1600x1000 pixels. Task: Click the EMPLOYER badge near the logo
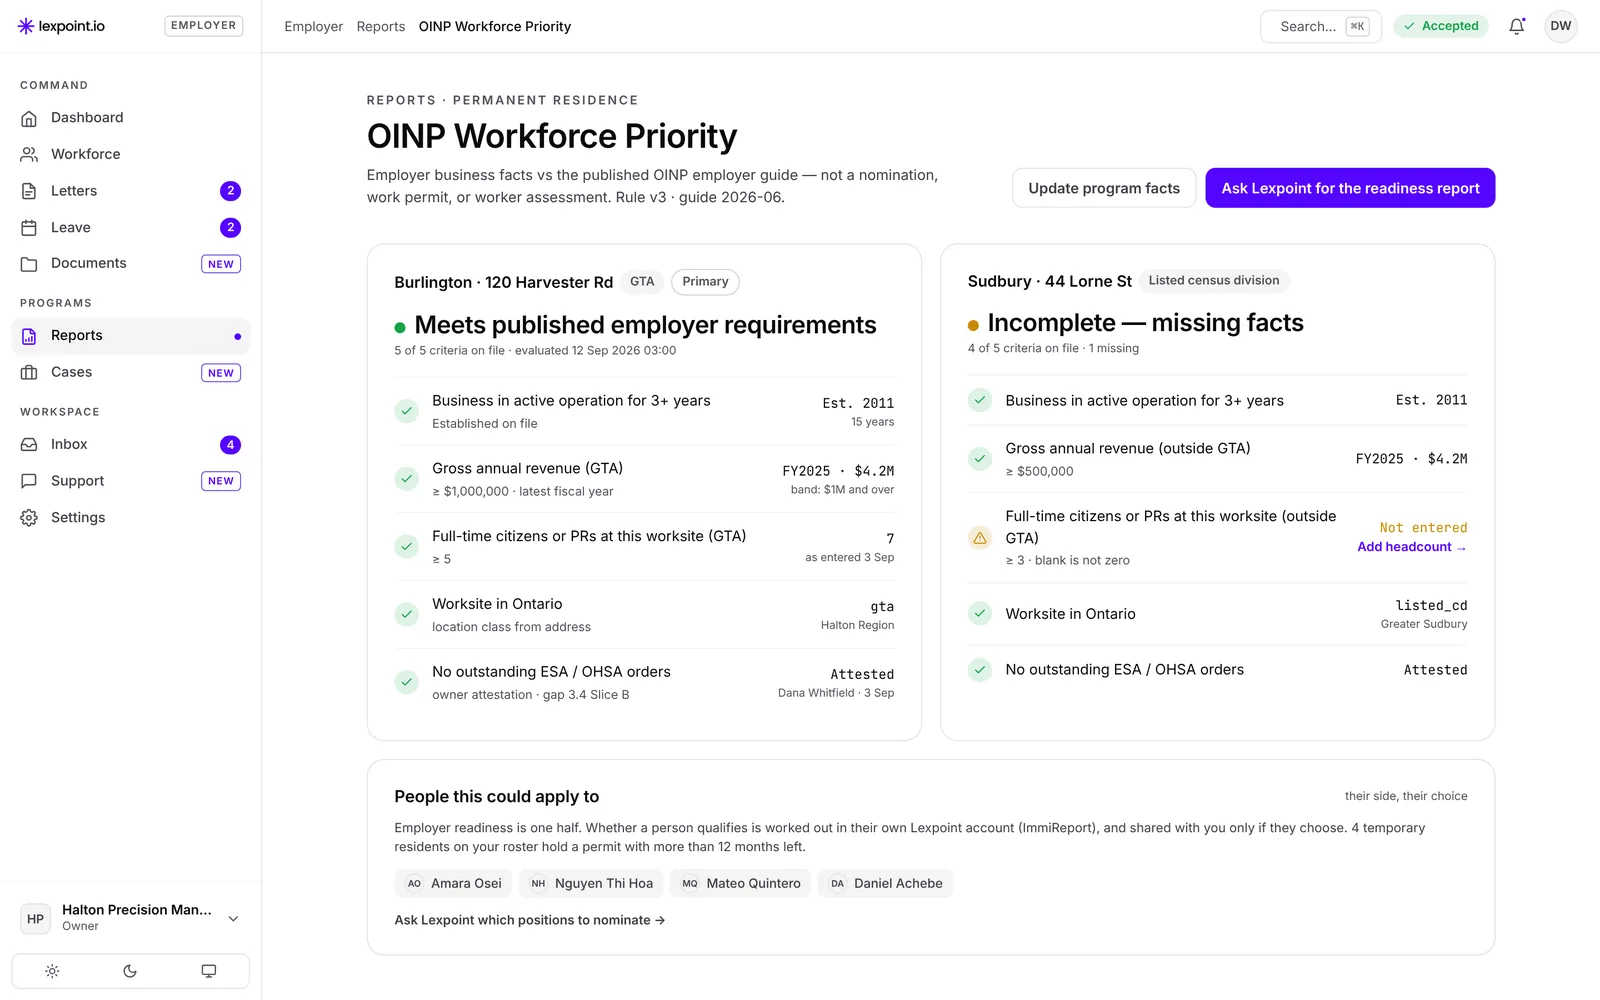coord(203,26)
